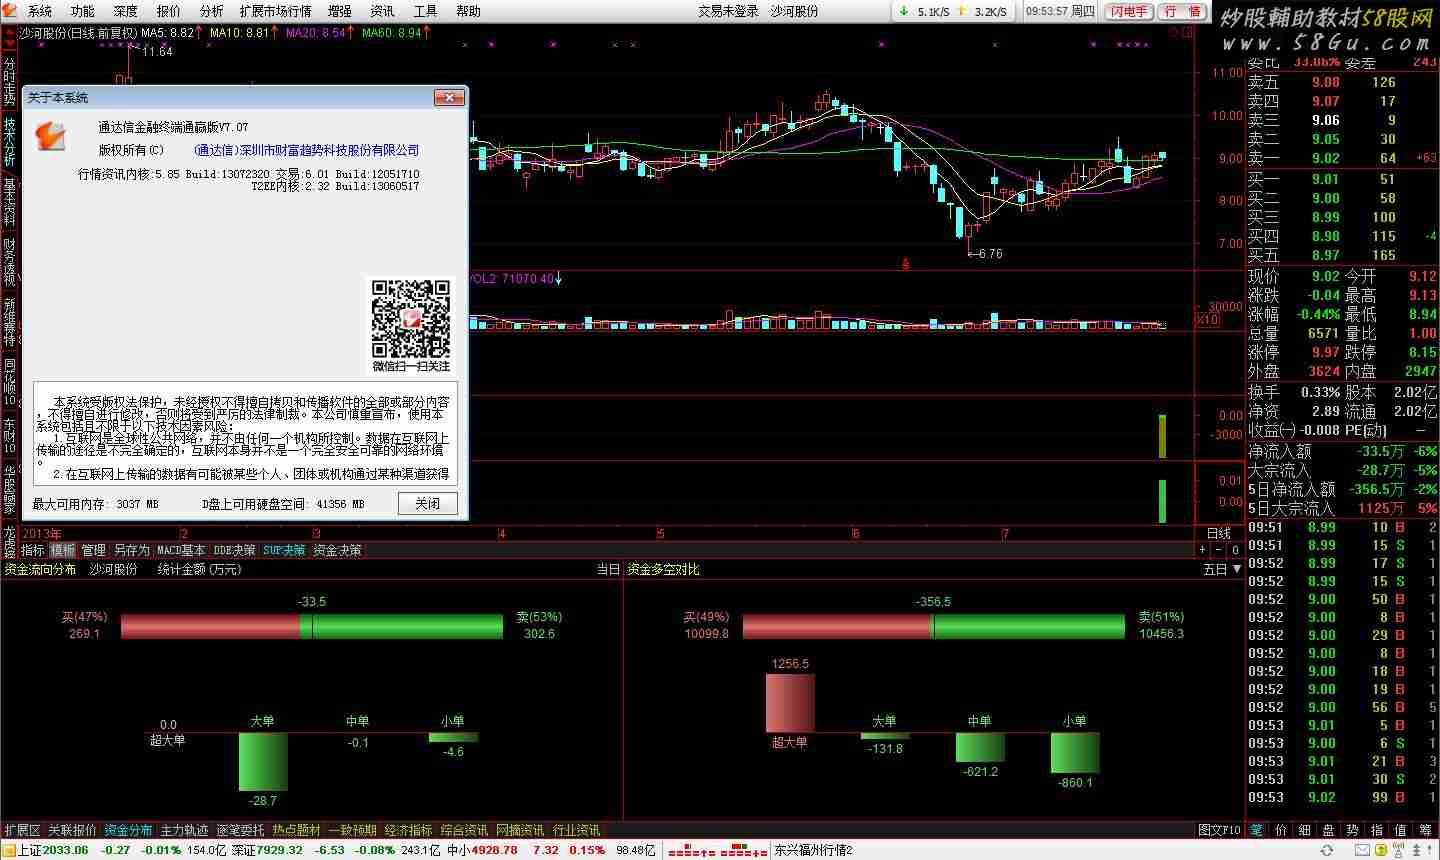Click 东兴福州行情2 server in the status bar
The height and width of the screenshot is (860, 1440).
tap(813, 850)
